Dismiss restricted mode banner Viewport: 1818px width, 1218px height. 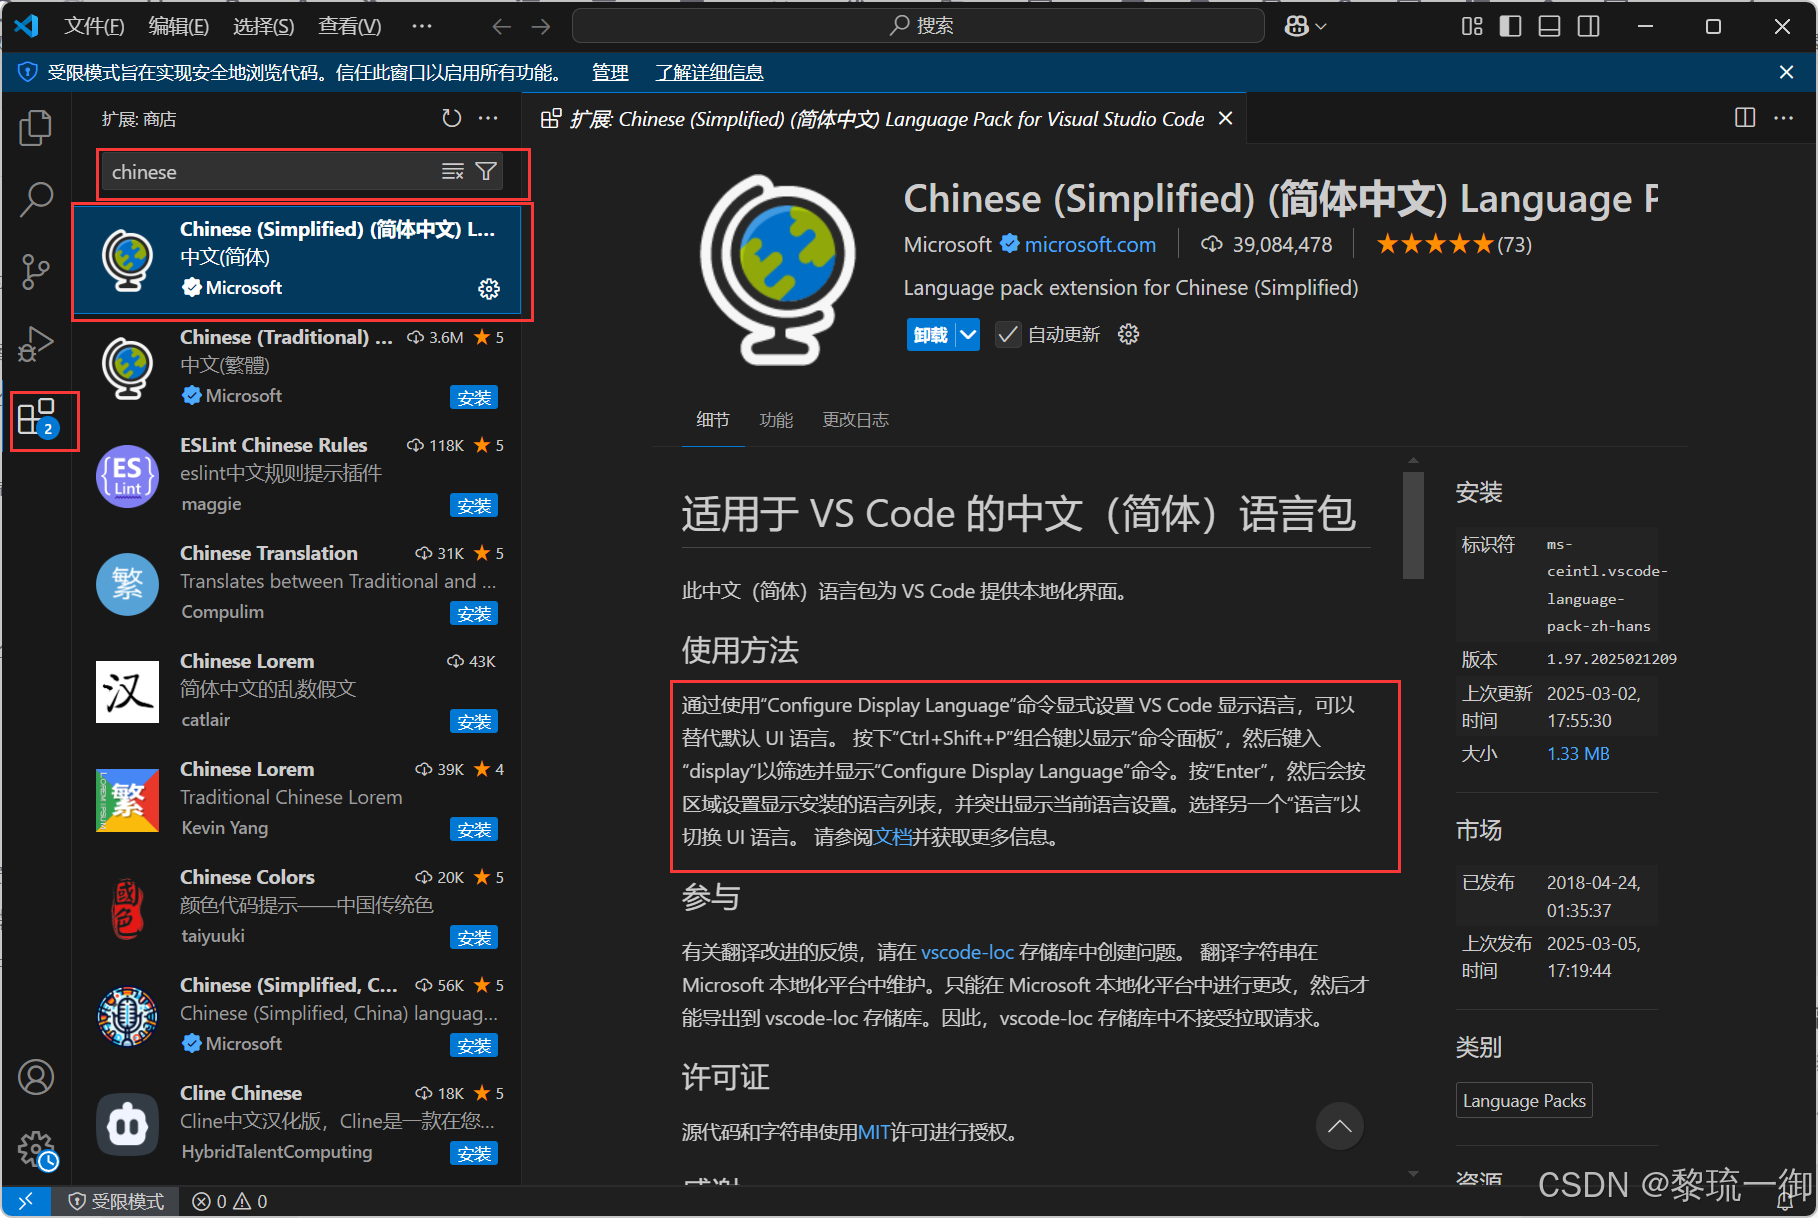[x=1787, y=72]
